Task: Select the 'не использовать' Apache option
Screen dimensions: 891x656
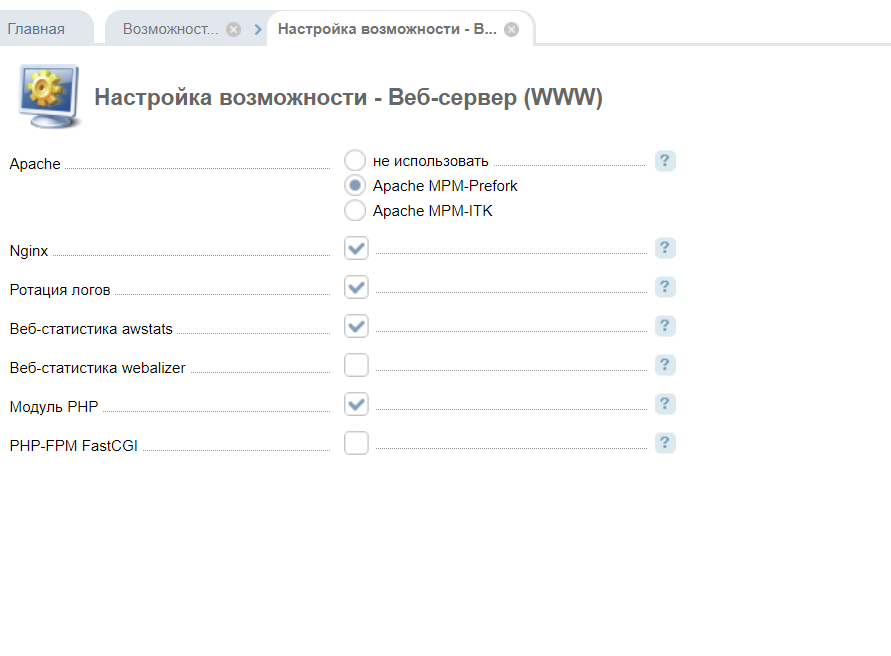Action: click(x=355, y=160)
